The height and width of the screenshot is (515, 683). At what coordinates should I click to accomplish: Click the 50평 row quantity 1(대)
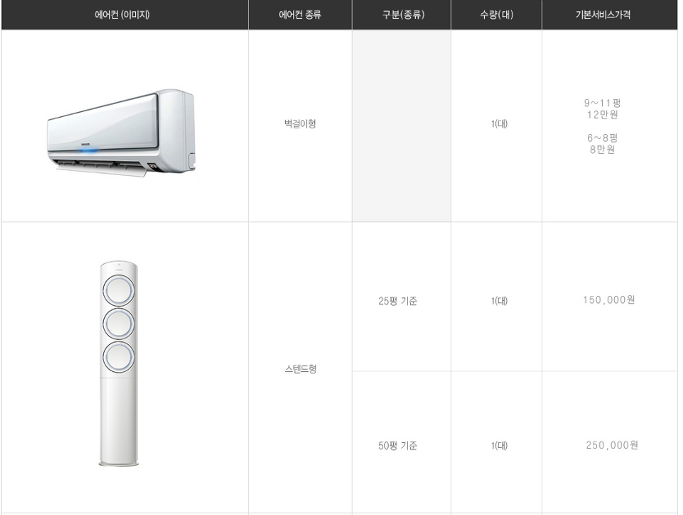coord(499,446)
